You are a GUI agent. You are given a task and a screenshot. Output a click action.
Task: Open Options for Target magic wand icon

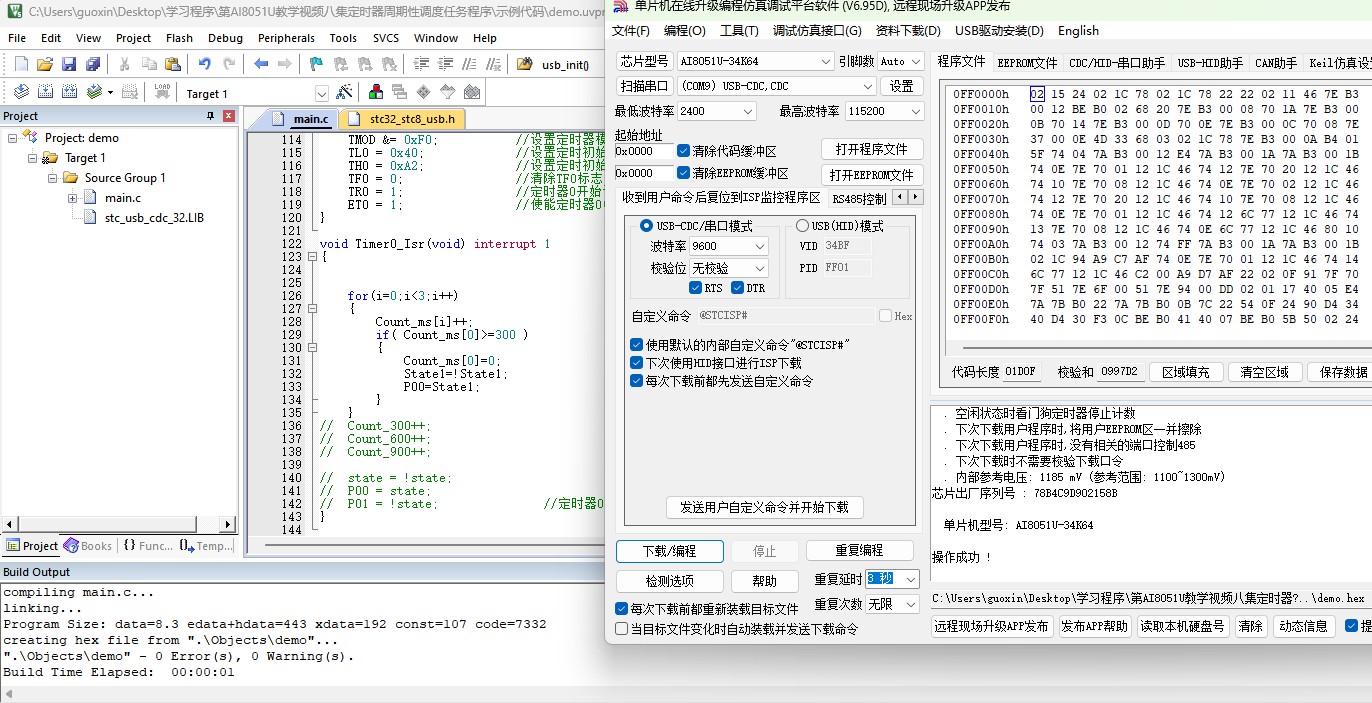(344, 93)
